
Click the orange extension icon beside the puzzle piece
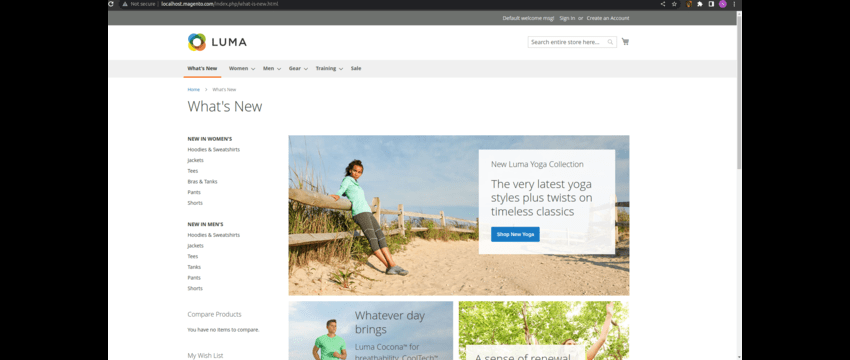tap(690, 4)
